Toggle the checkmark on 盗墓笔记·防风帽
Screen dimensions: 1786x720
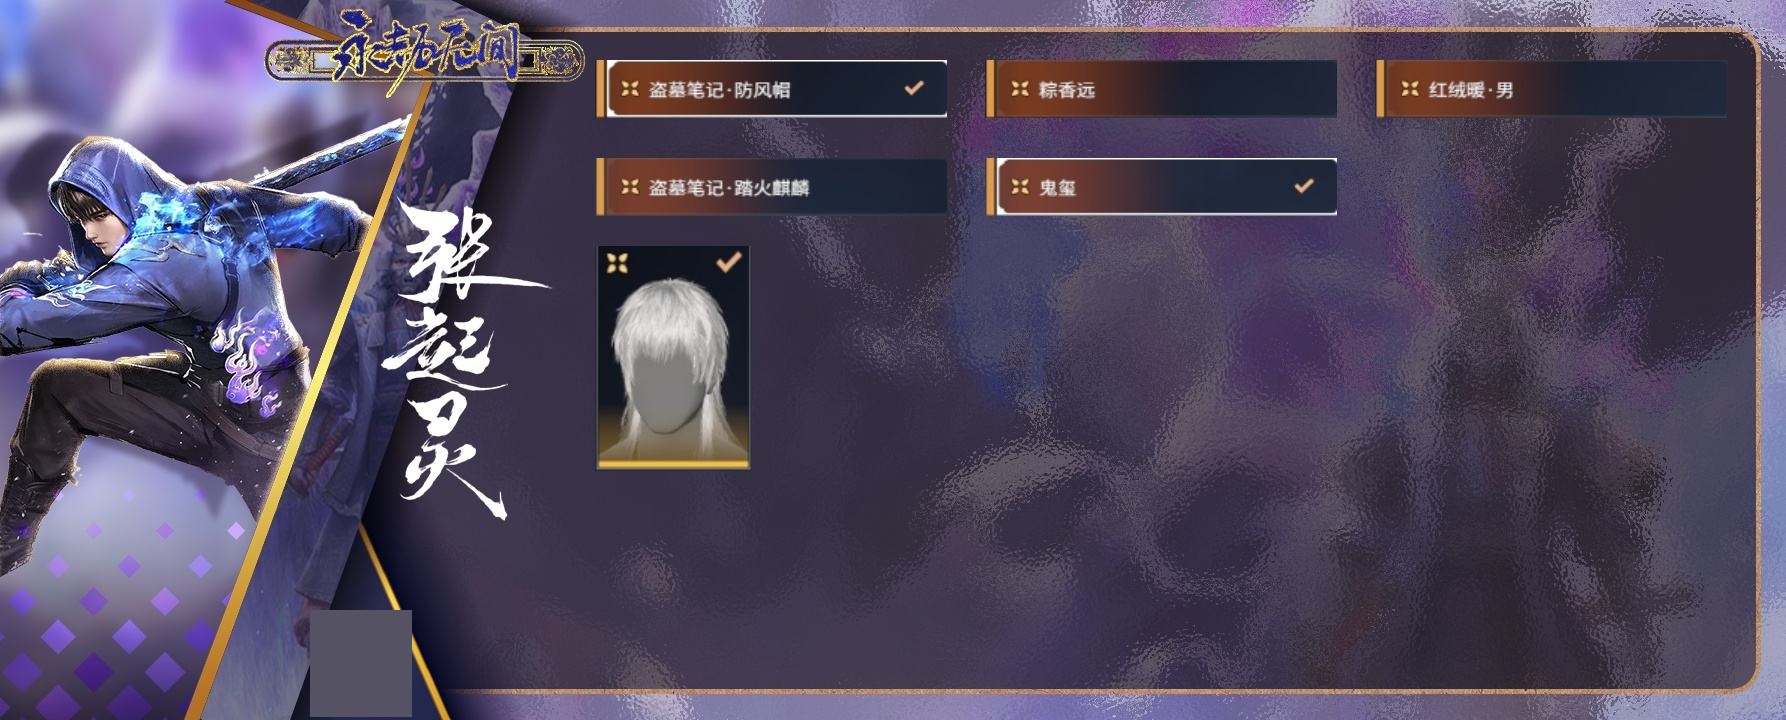913,88
